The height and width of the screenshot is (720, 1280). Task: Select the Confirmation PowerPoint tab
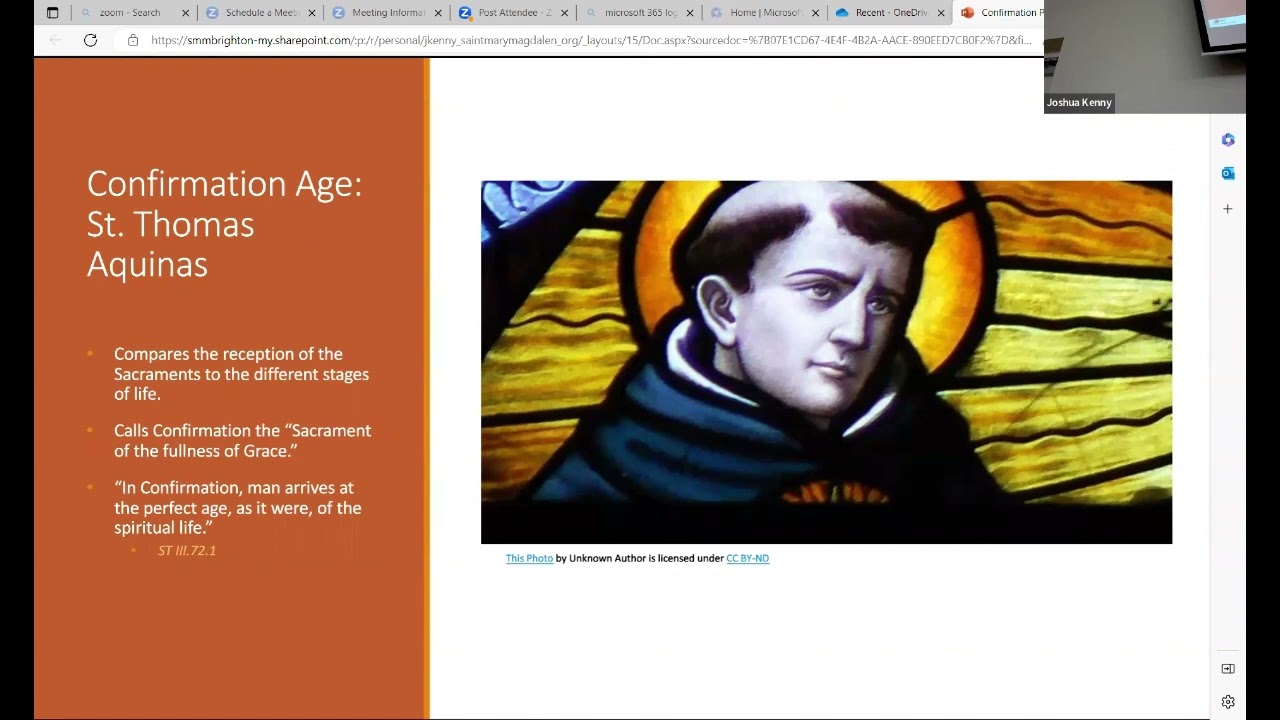[998, 13]
